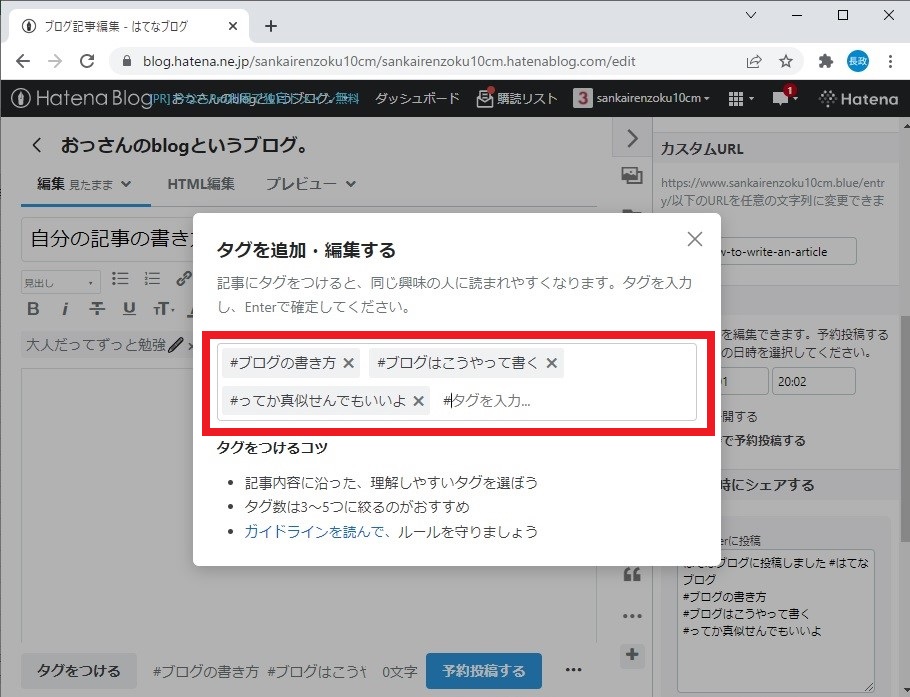The height and width of the screenshot is (697, 910).
Task: Open a new Chrome tab
Action: click(271, 26)
